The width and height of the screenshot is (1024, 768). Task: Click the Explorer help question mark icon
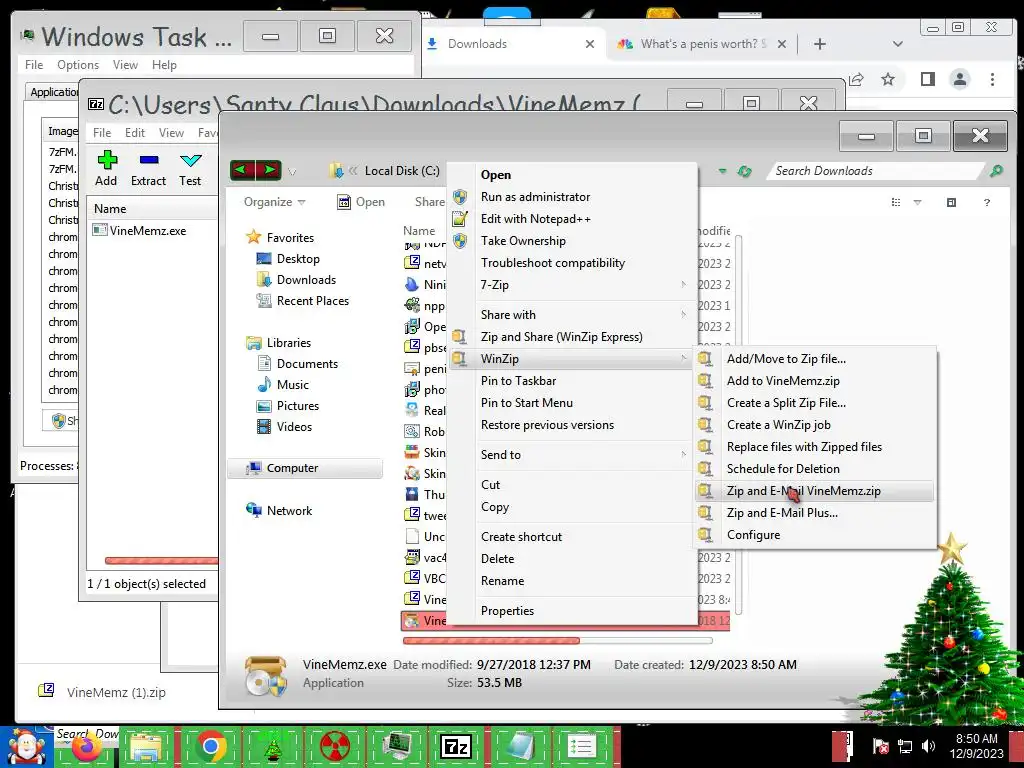click(987, 202)
